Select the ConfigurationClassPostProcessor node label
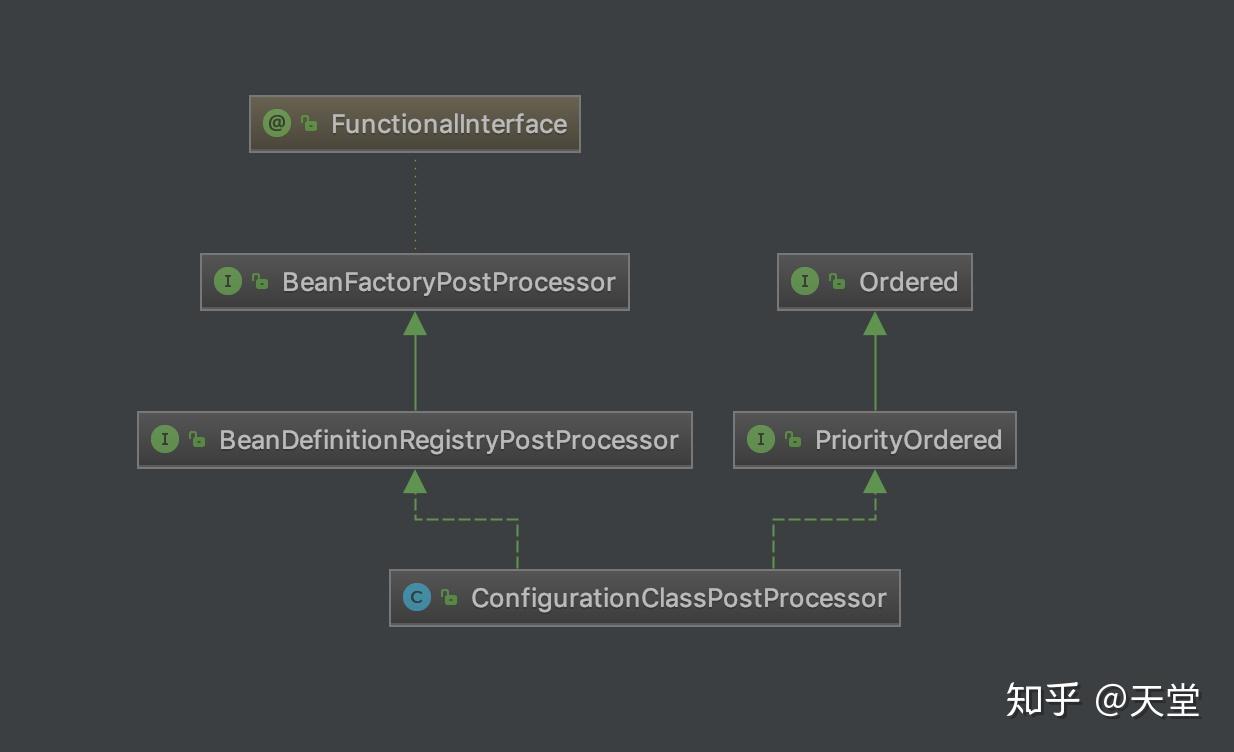 pyautogui.click(x=679, y=598)
